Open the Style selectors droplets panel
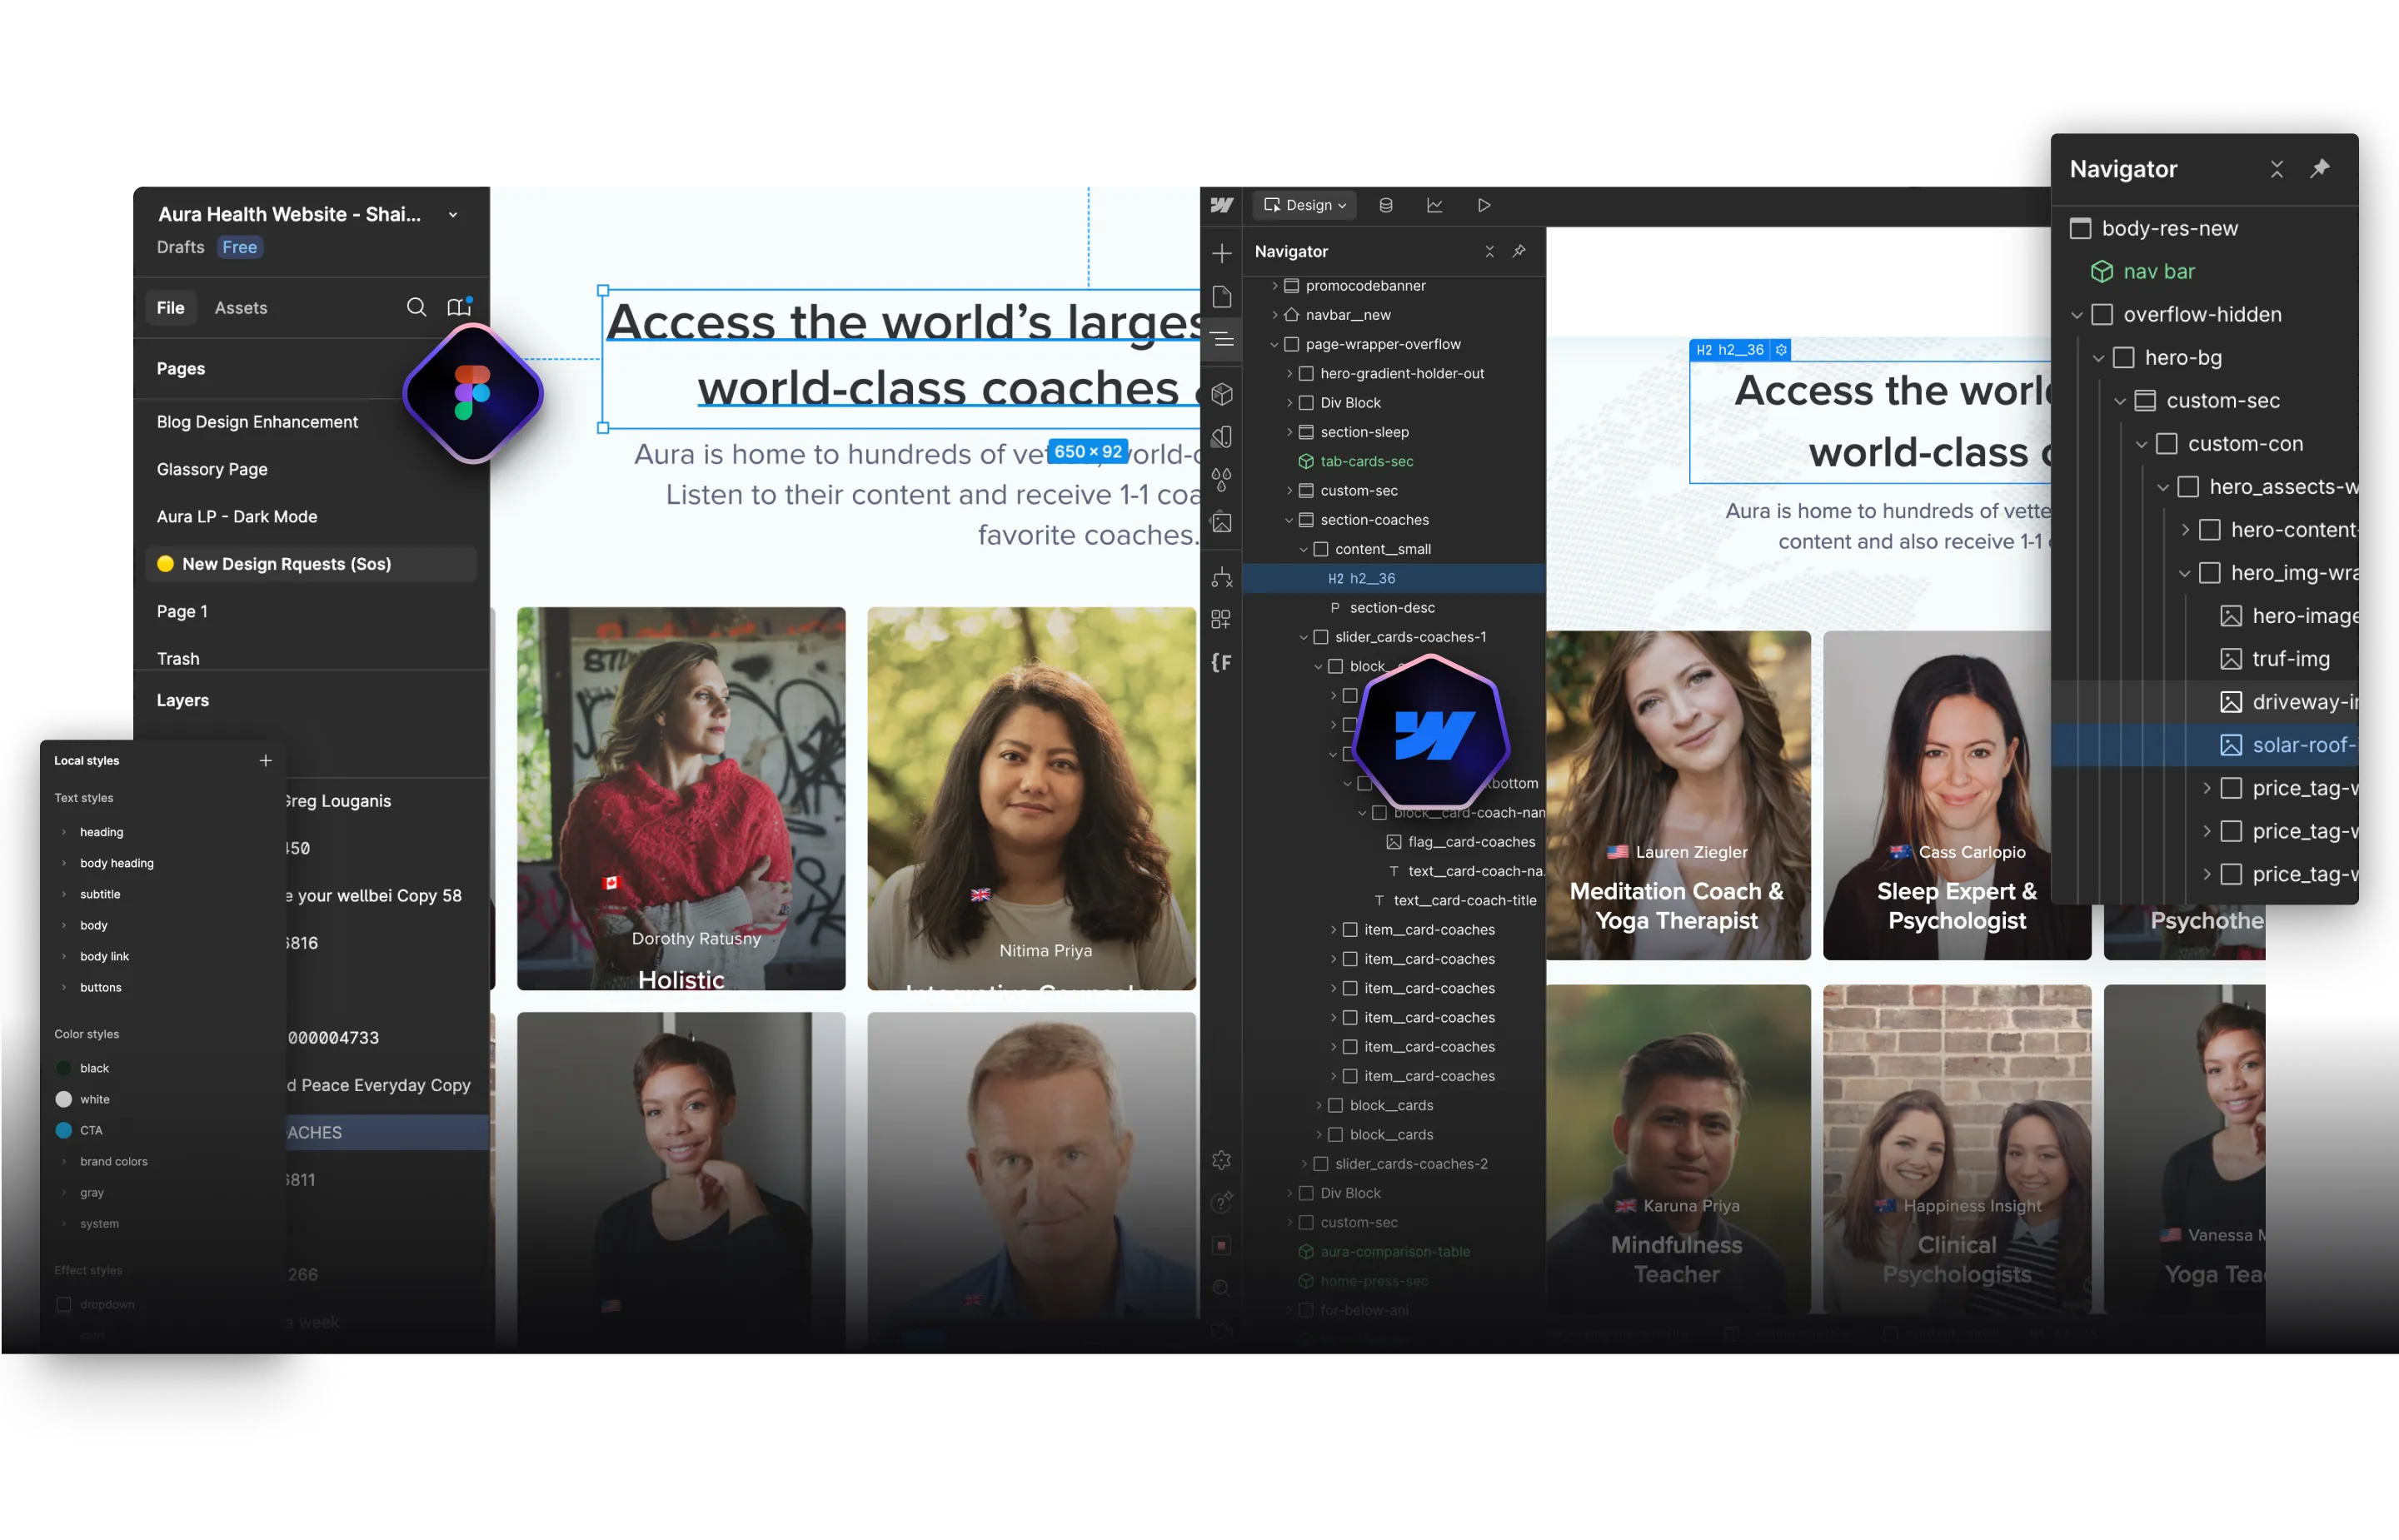The image size is (2399, 1540). pyautogui.click(x=1221, y=479)
